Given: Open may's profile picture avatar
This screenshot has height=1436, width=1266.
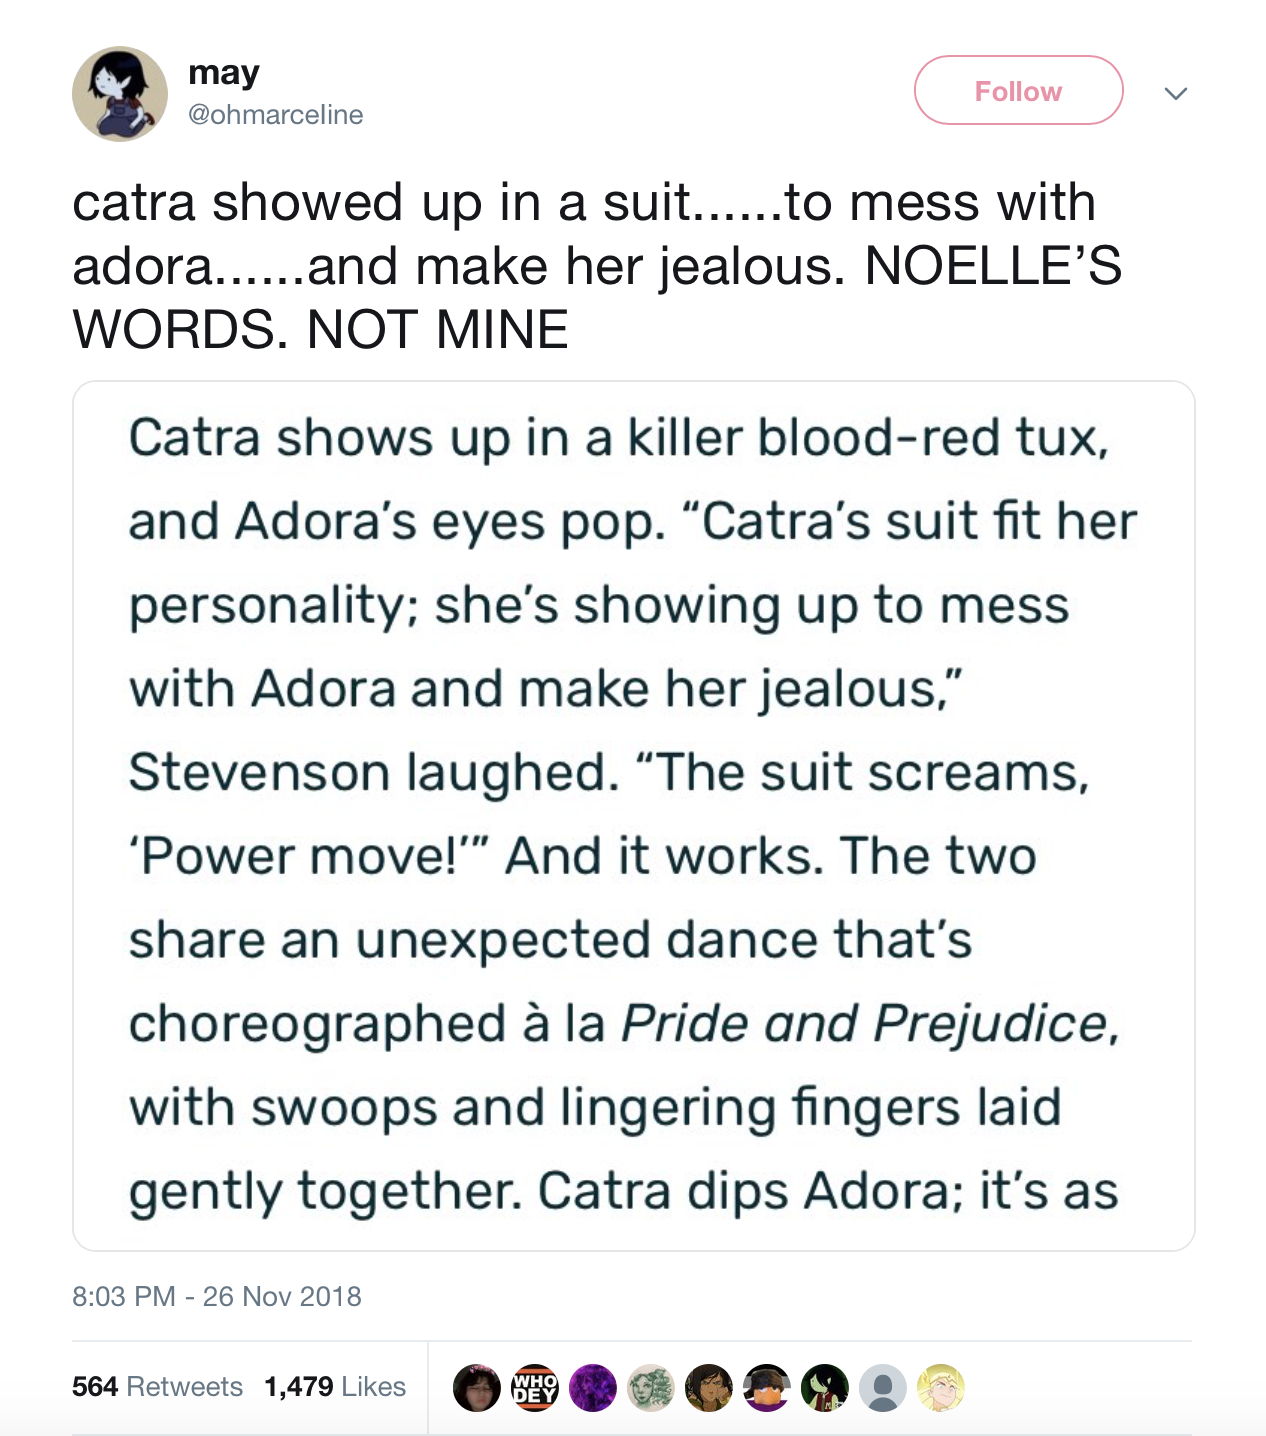Looking at the screenshot, I should pos(120,94).
